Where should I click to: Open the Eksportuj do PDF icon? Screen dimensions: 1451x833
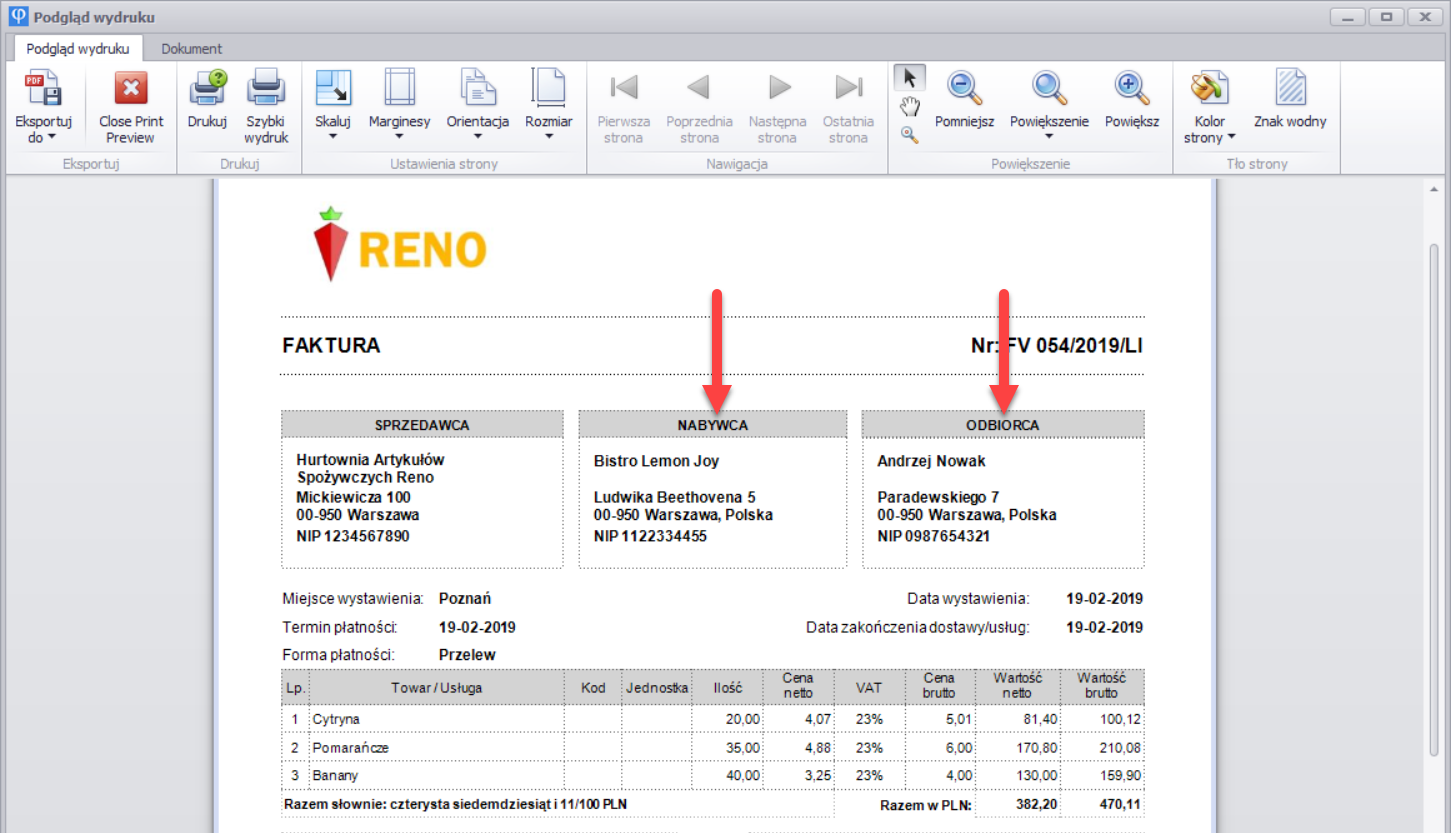pyautogui.click(x=43, y=88)
